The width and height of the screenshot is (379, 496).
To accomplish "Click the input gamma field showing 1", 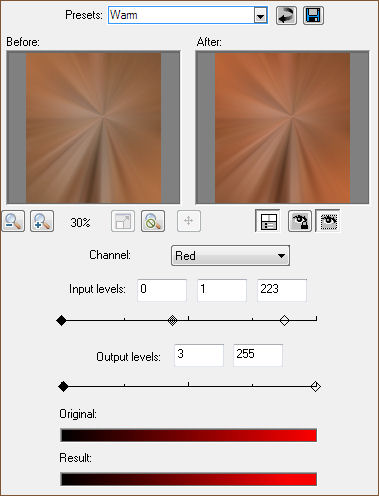I will pyautogui.click(x=222, y=290).
